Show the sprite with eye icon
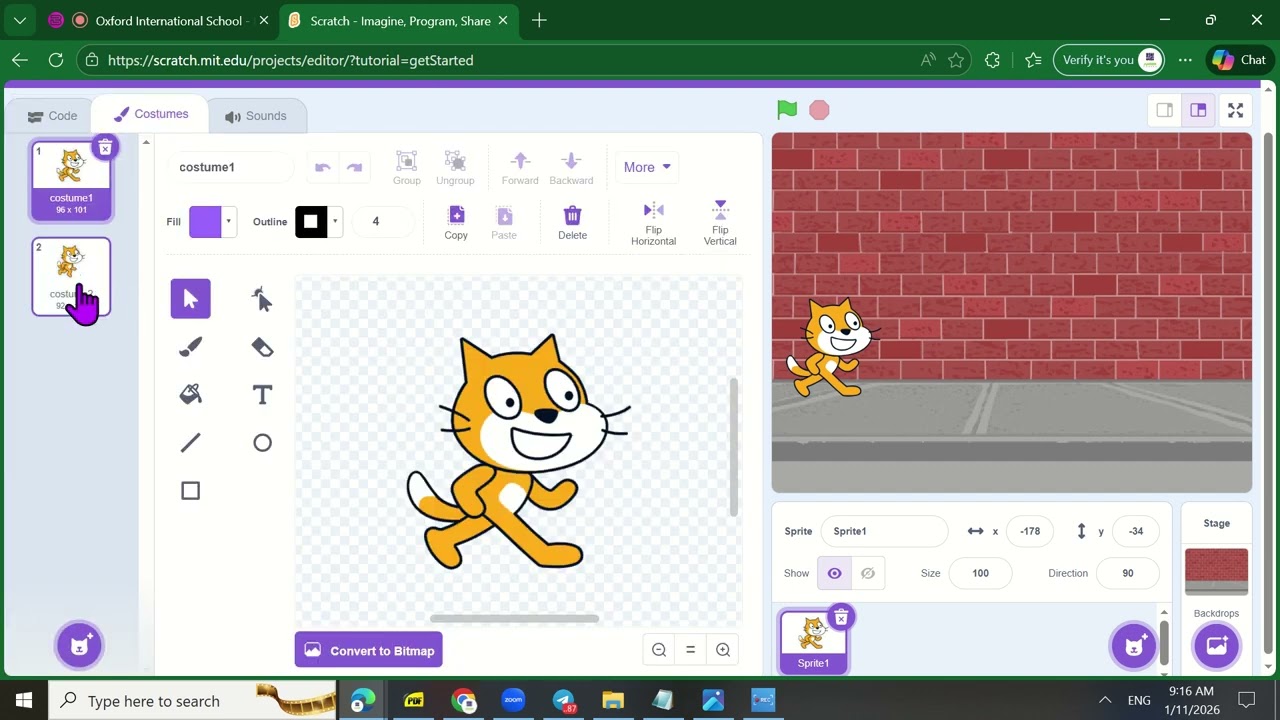This screenshot has width=1280, height=720. 834,573
